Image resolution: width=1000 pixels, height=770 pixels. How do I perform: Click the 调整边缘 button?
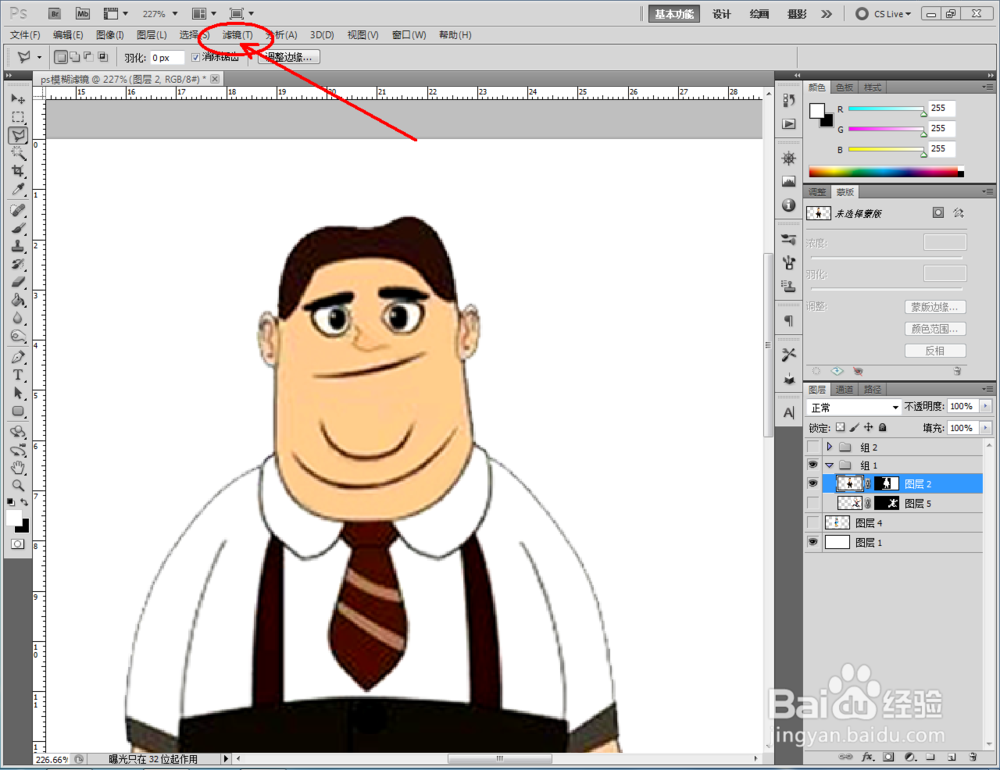pyautogui.click(x=288, y=57)
